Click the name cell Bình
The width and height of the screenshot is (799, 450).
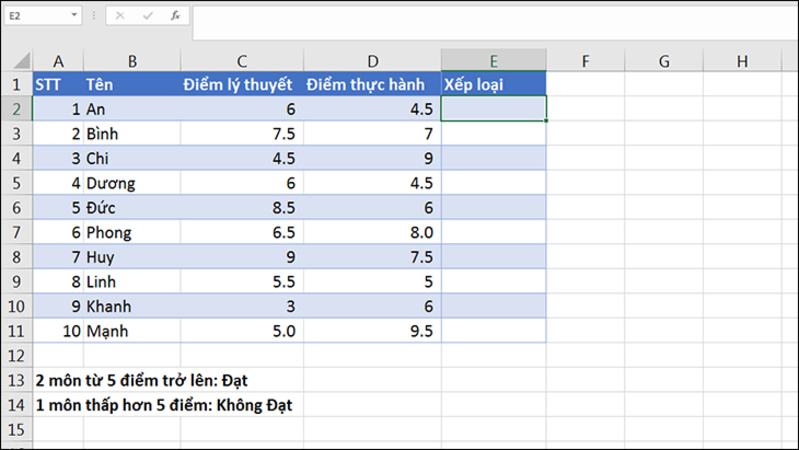tap(132, 134)
